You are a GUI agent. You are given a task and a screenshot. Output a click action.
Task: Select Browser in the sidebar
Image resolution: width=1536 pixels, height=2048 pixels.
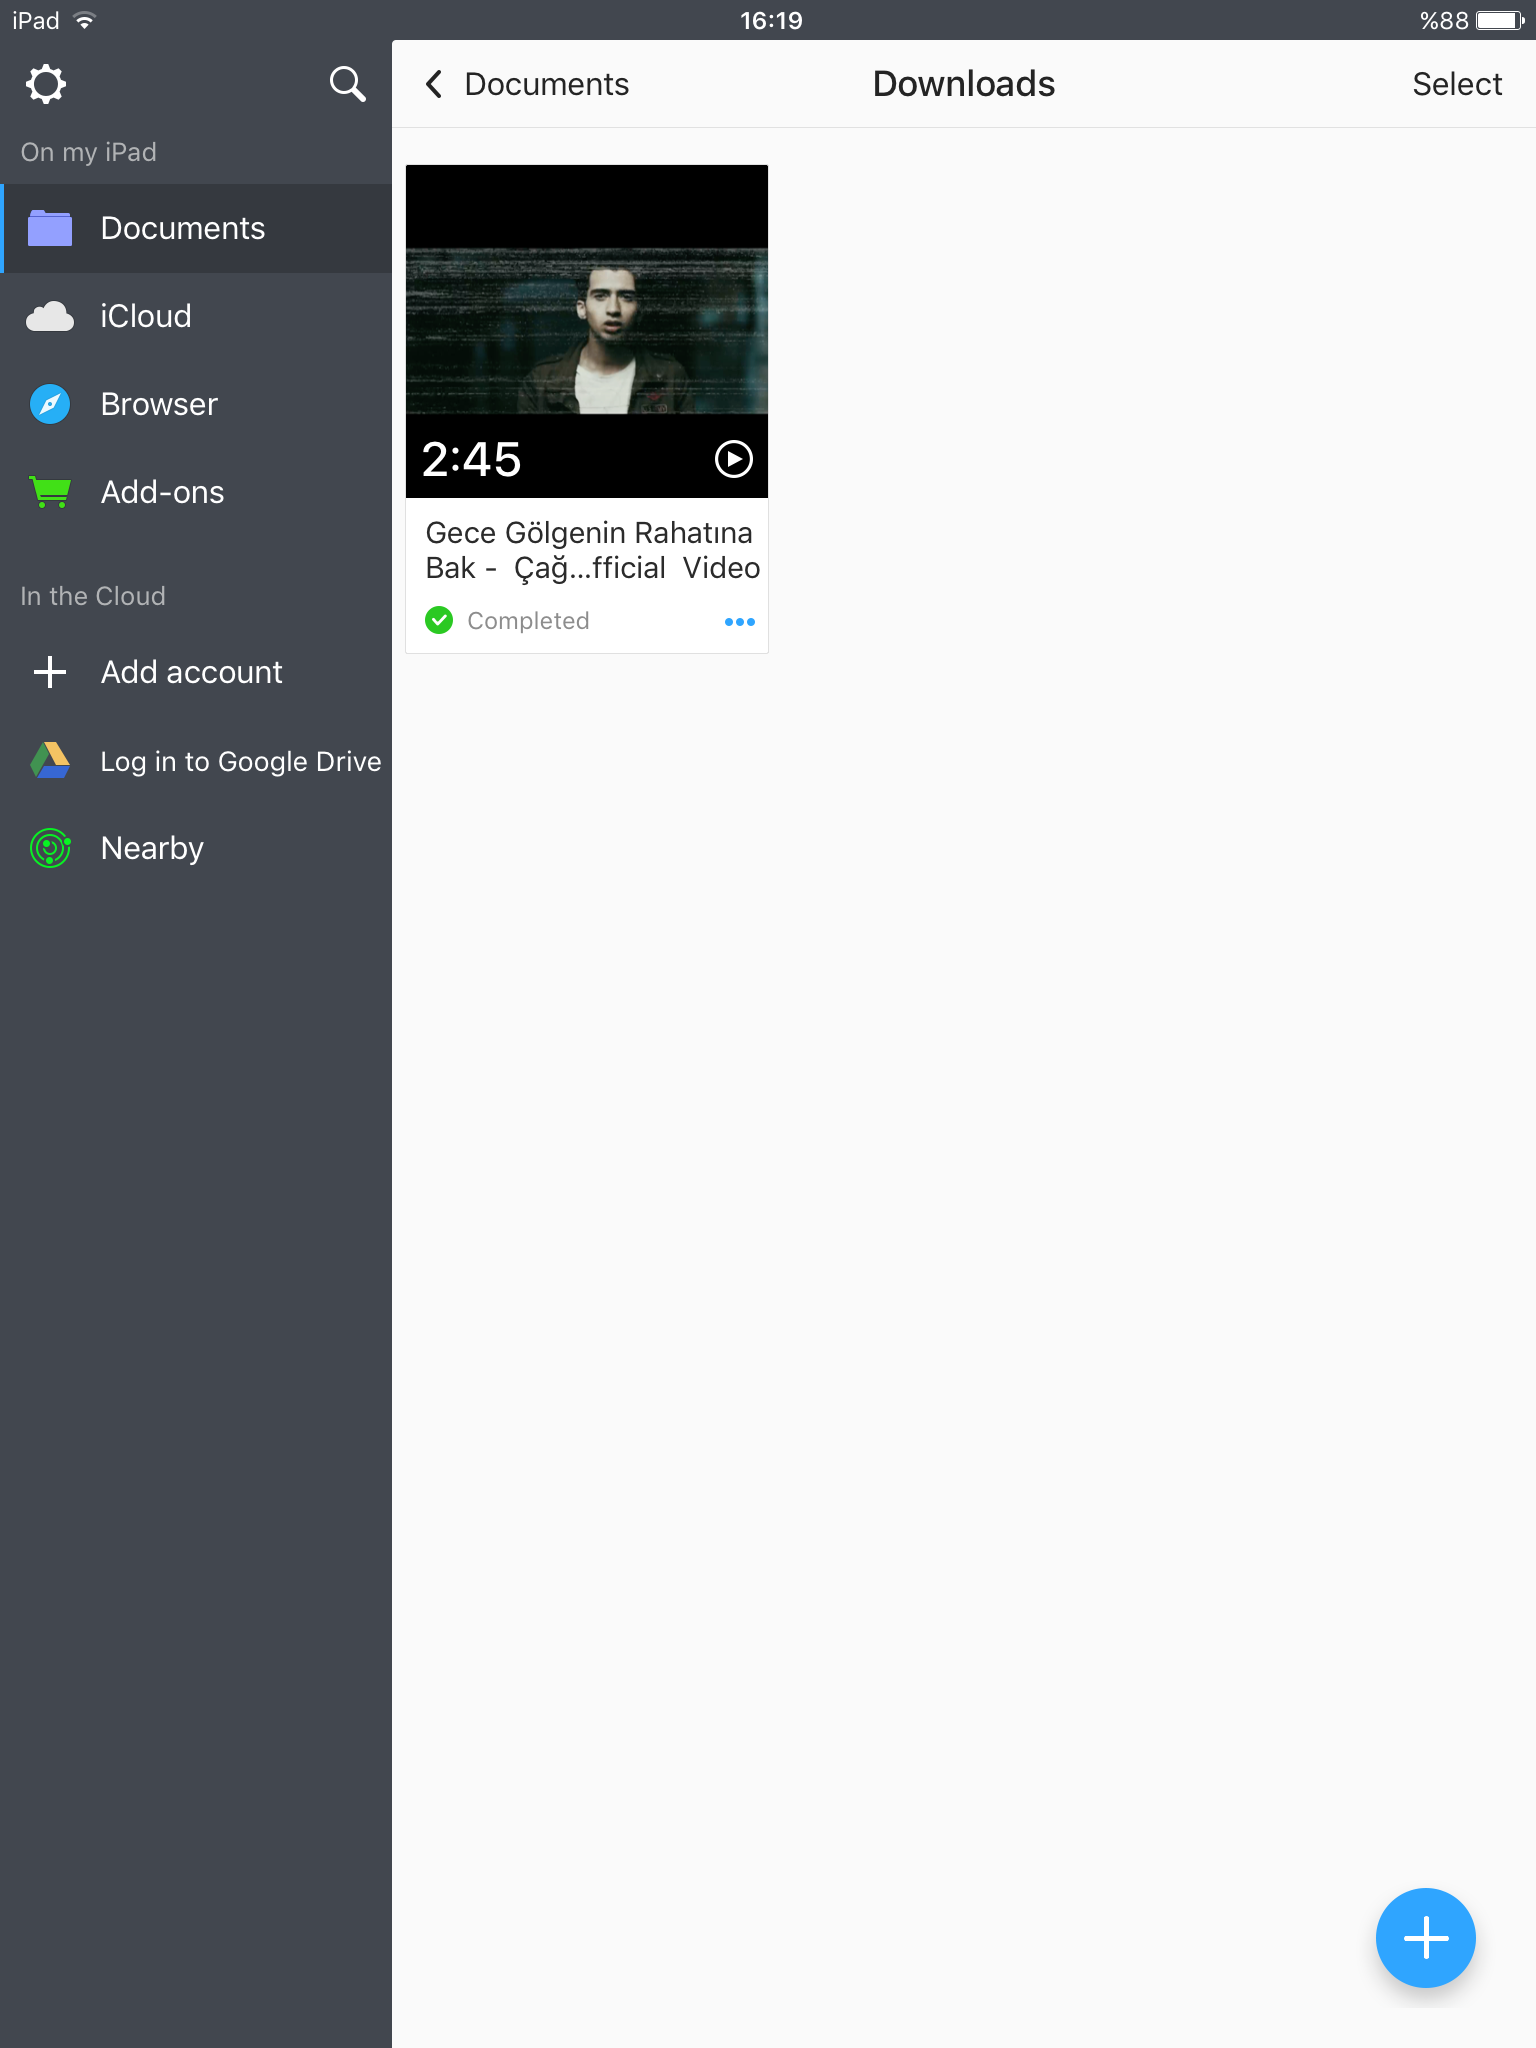196,404
